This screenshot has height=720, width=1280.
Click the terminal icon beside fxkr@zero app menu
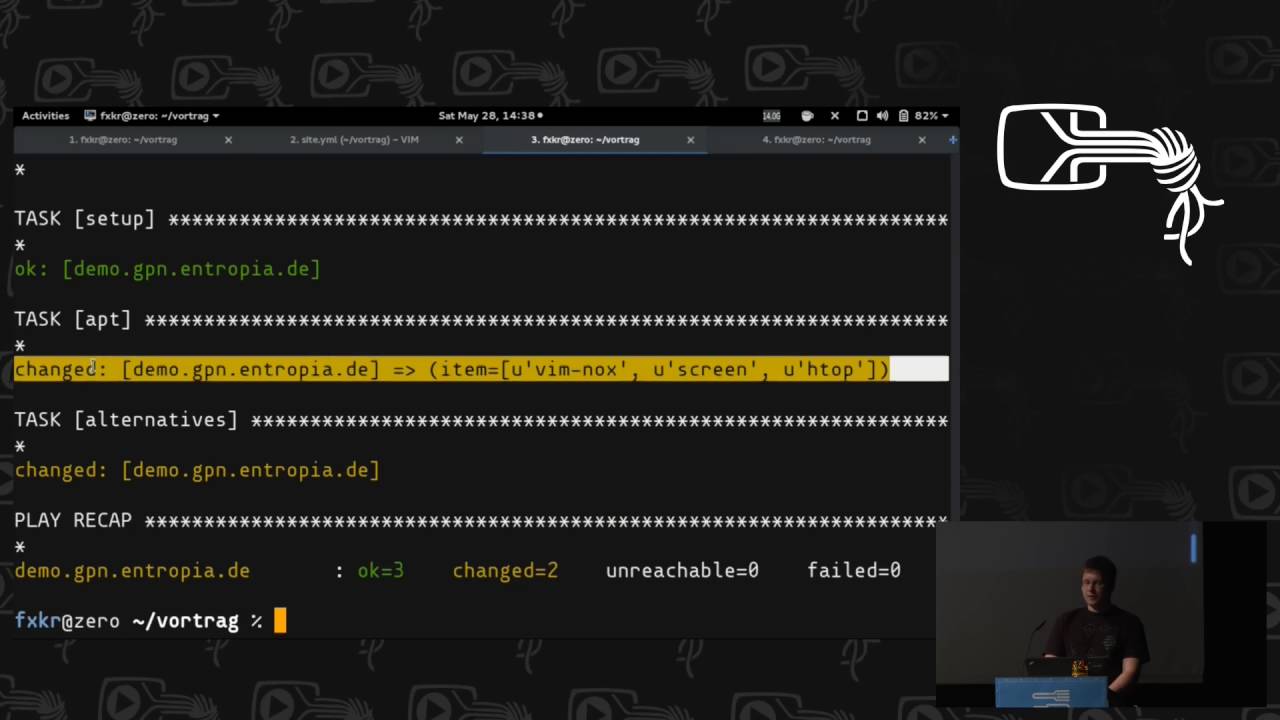pos(90,116)
